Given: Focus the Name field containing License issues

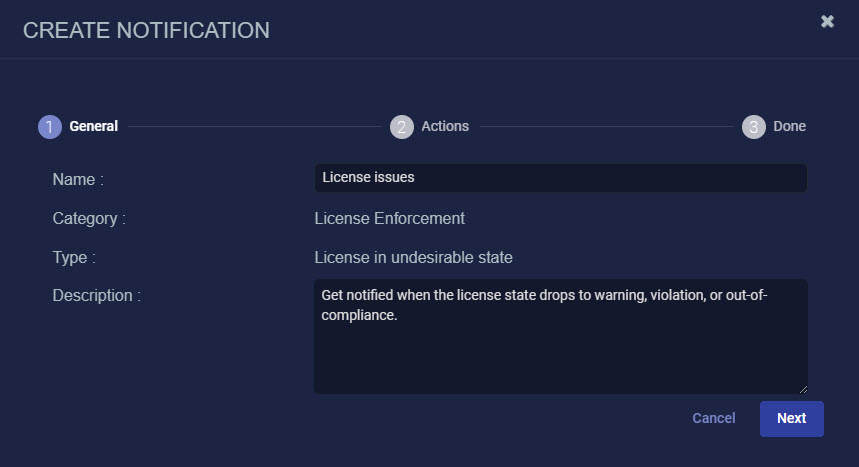Looking at the screenshot, I should (x=560, y=178).
